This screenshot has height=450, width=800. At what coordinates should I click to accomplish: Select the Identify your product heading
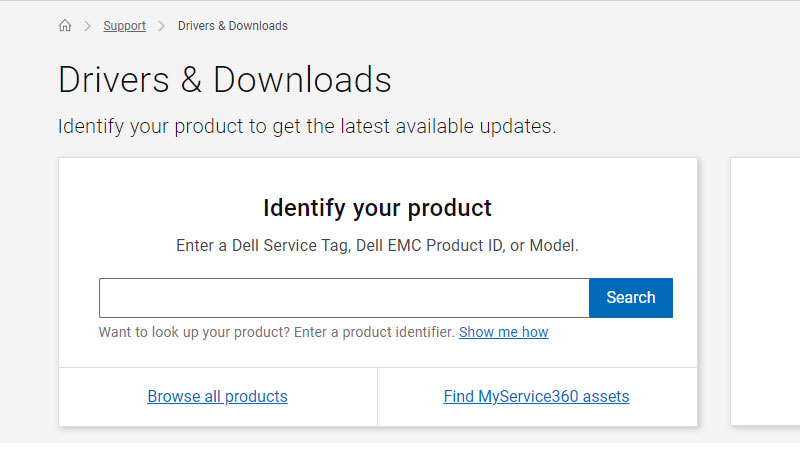pyautogui.click(x=378, y=208)
